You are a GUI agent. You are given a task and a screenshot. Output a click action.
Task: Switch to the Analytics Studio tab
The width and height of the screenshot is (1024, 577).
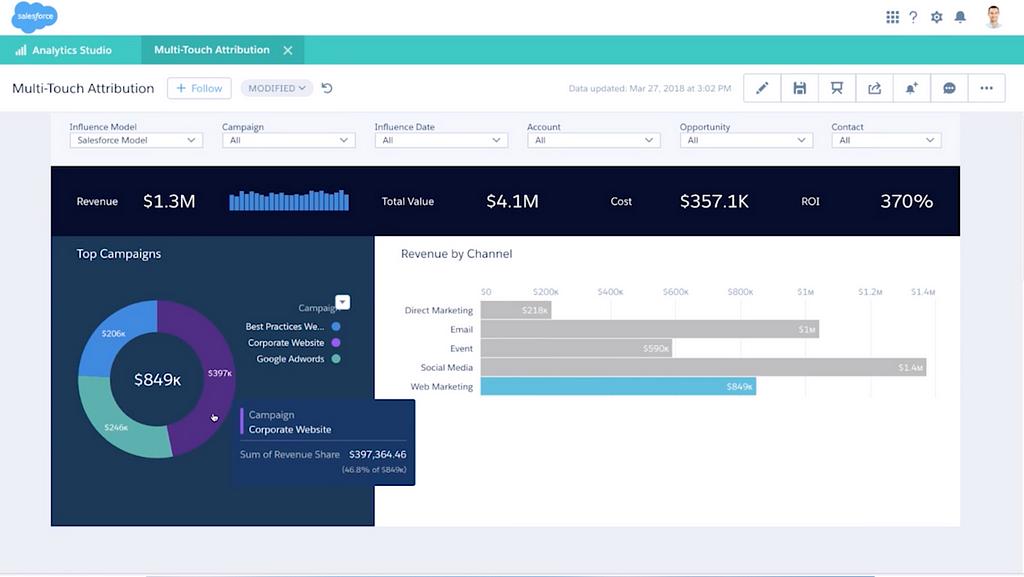pyautogui.click(x=63, y=50)
